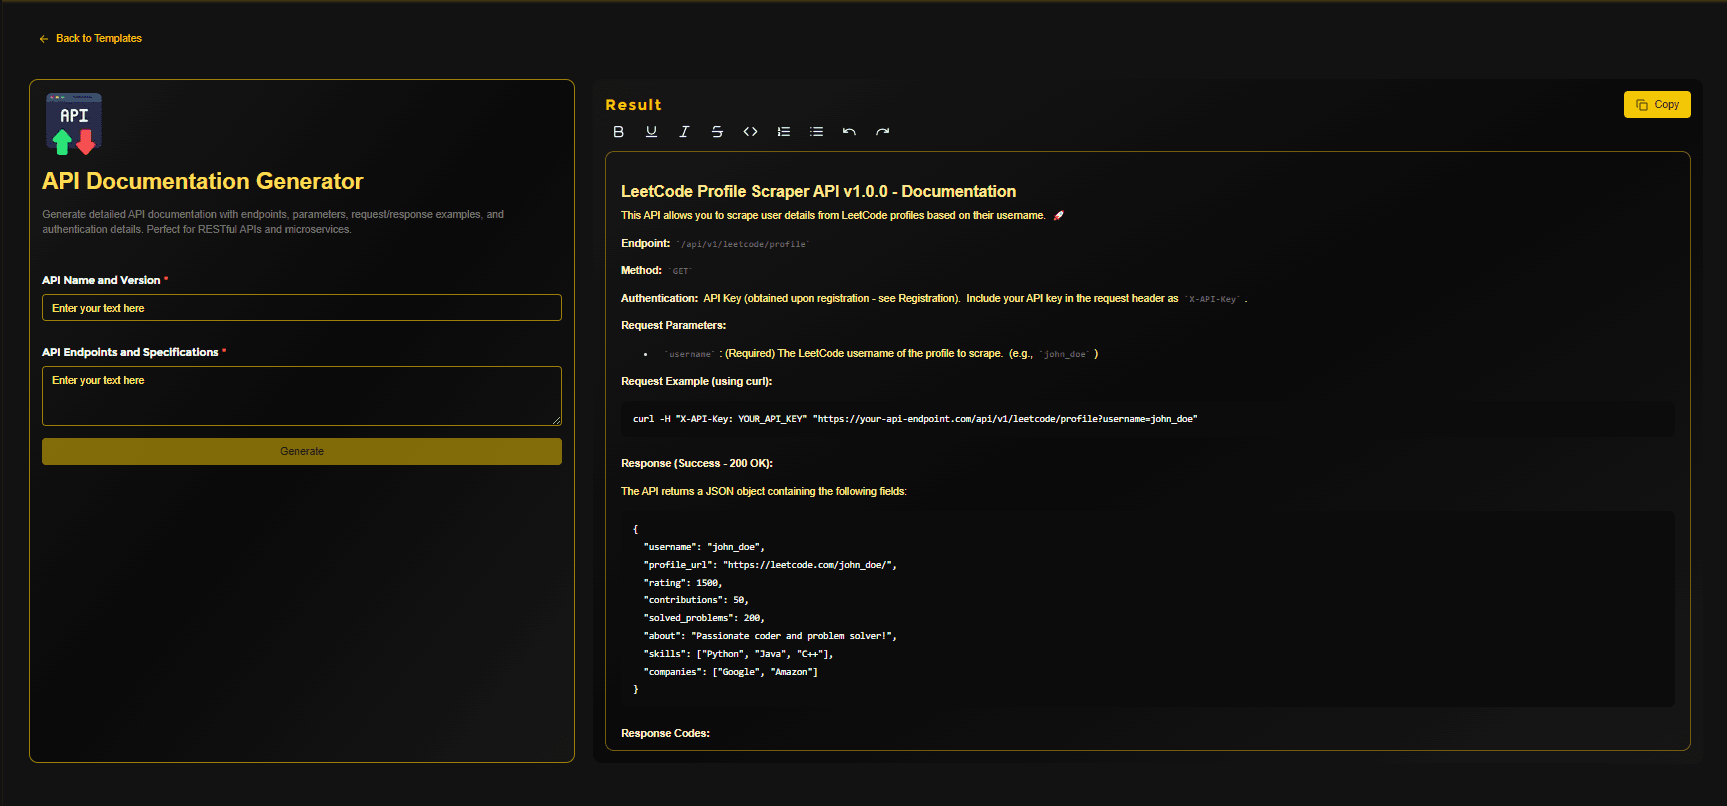Click the "companies" array line in JSON

pyautogui.click(x=730, y=672)
